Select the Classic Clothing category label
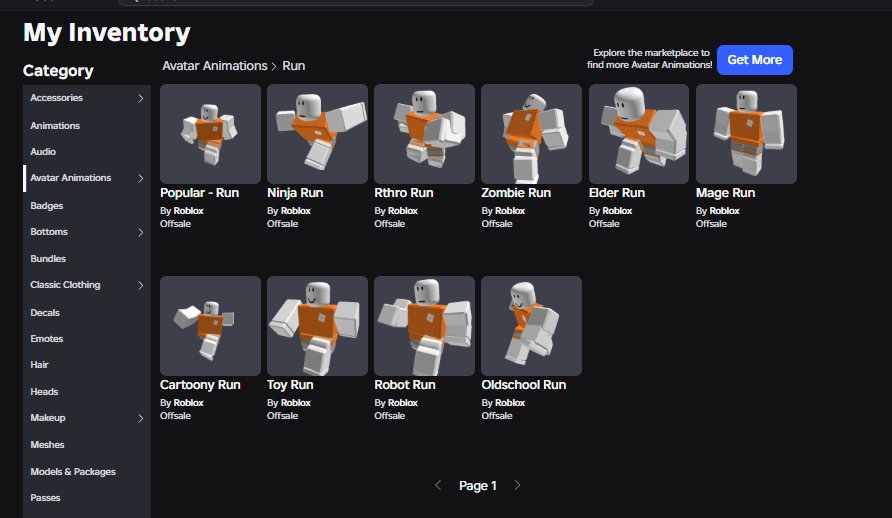 (x=65, y=284)
